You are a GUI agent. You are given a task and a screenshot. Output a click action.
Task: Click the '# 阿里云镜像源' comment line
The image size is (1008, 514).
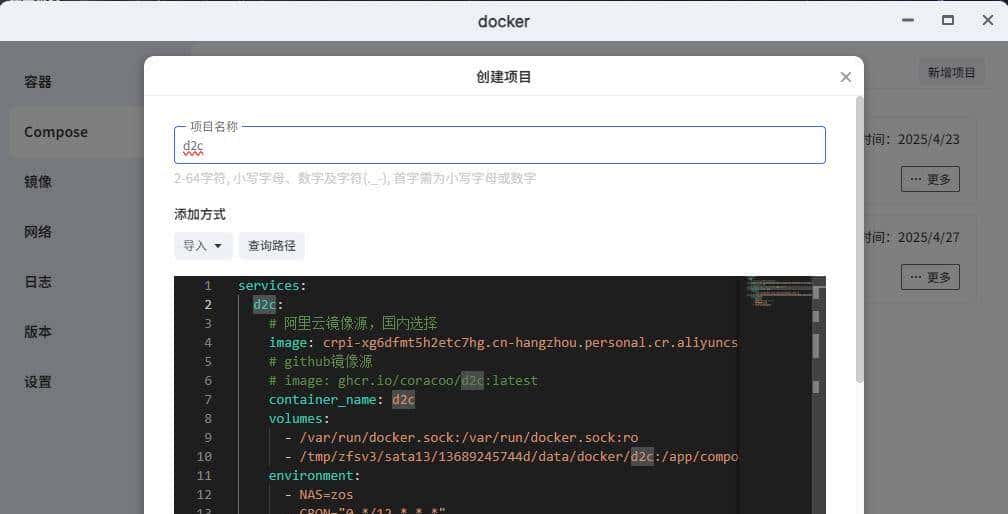point(353,323)
